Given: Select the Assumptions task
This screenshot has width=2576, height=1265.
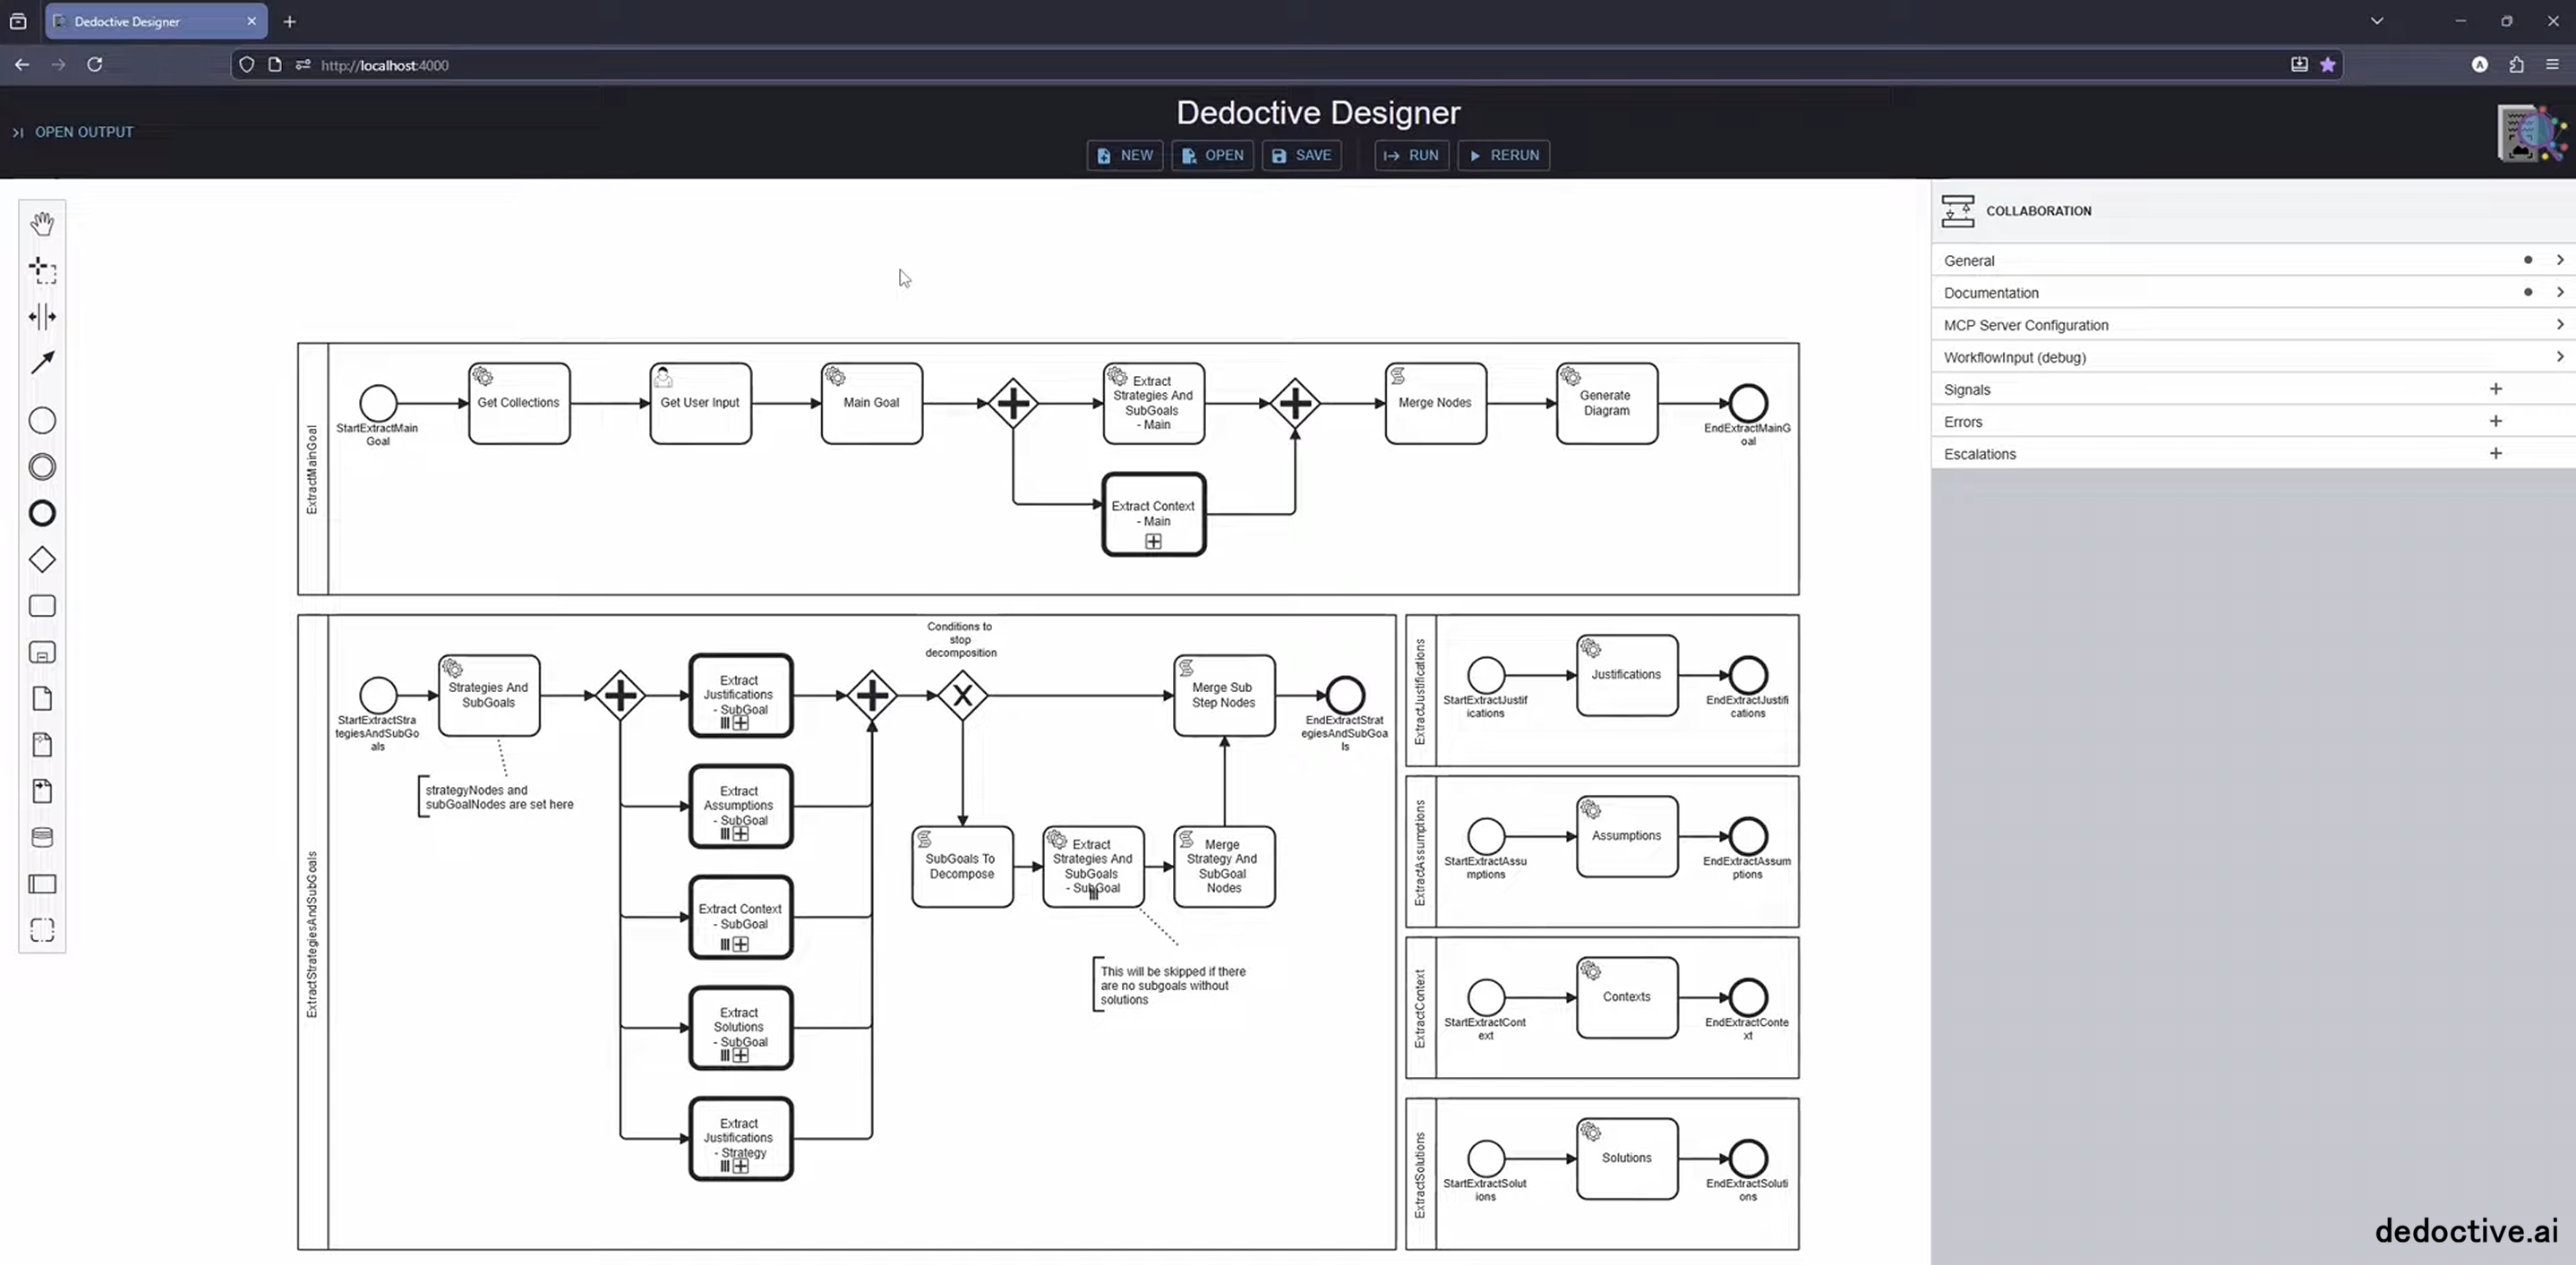Looking at the screenshot, I should (x=1627, y=836).
